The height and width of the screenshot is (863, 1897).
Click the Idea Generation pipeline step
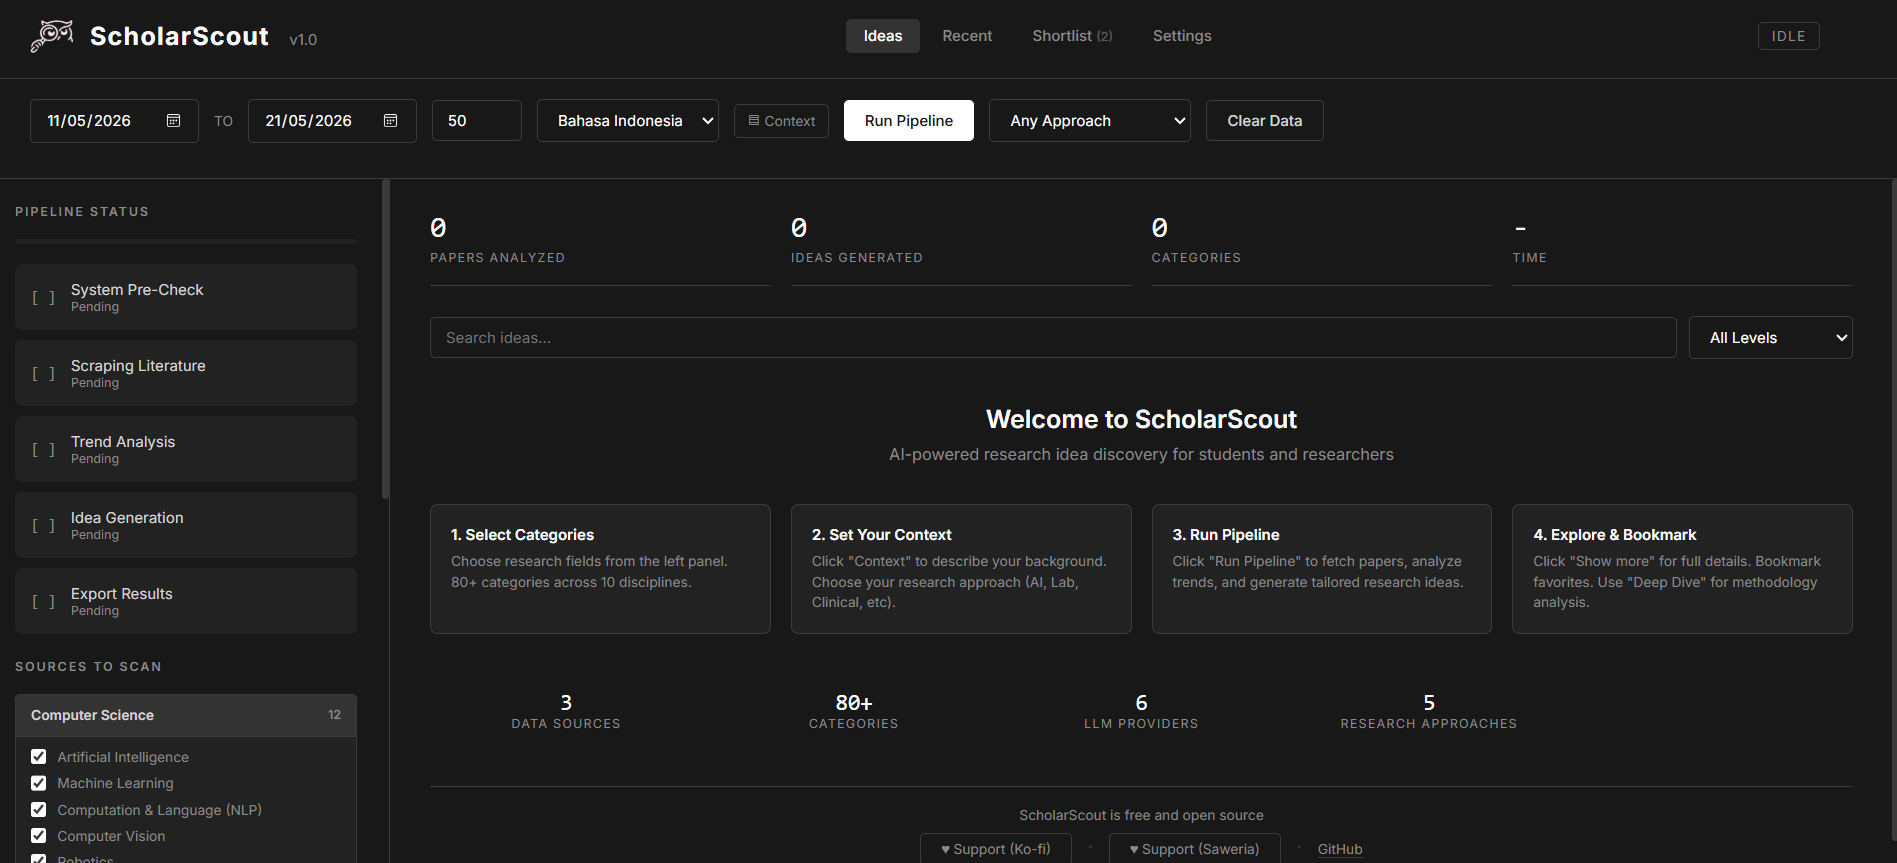(186, 525)
